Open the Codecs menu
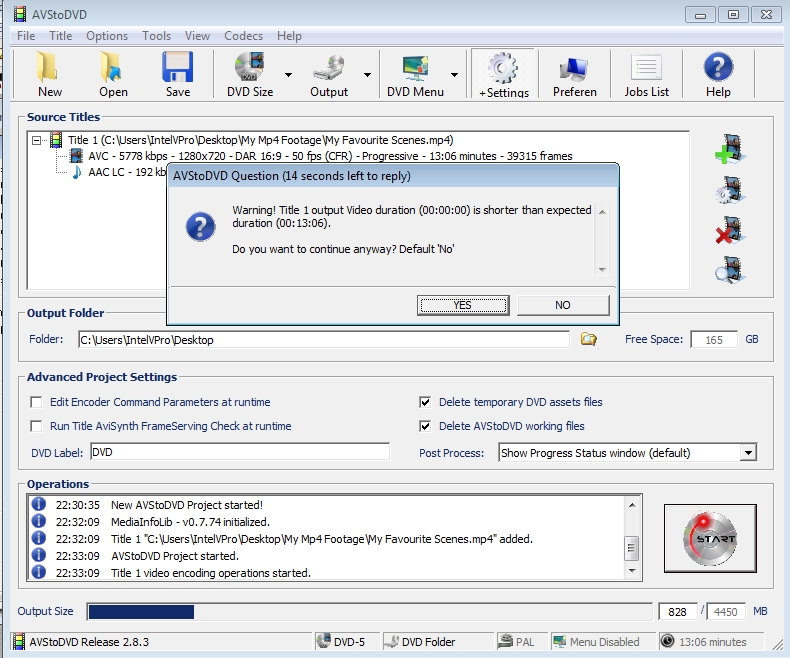The width and height of the screenshot is (790, 658). pyautogui.click(x=243, y=36)
